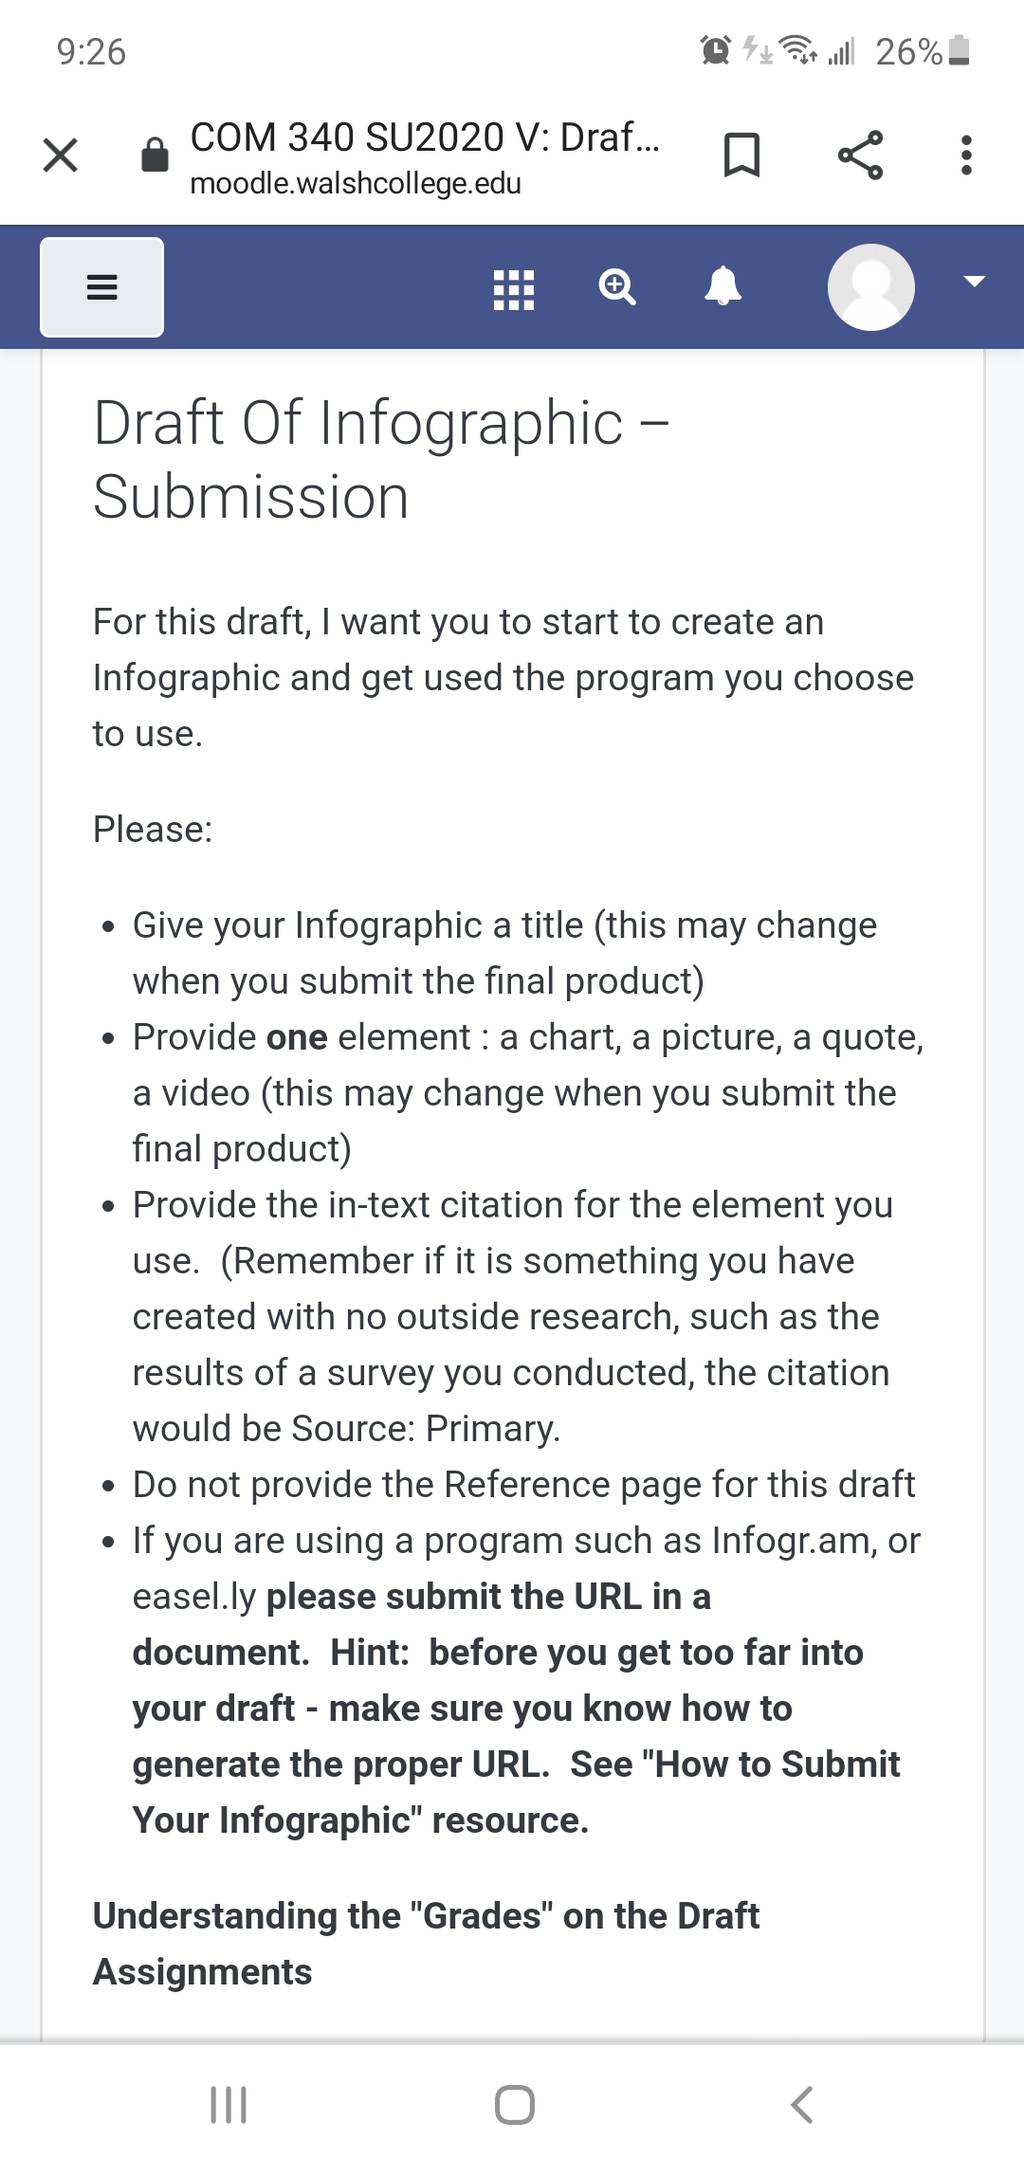The image size is (1024, 2162).
Task: Open the share icon
Action: [860, 155]
